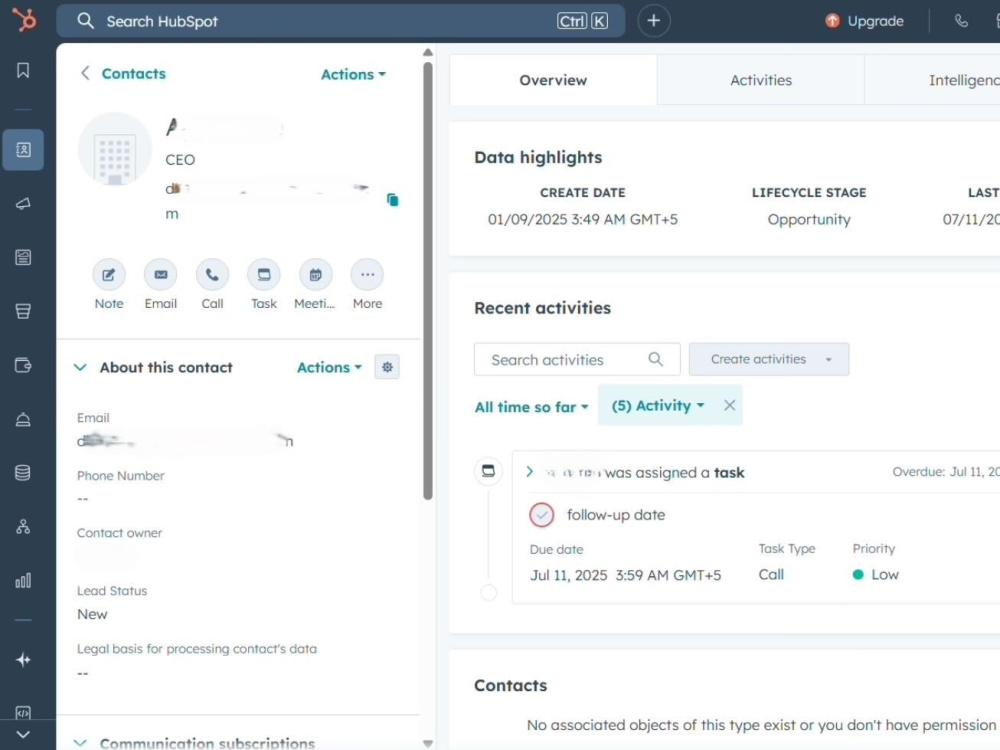Click the Opportunity lifecycle stage value

(809, 219)
